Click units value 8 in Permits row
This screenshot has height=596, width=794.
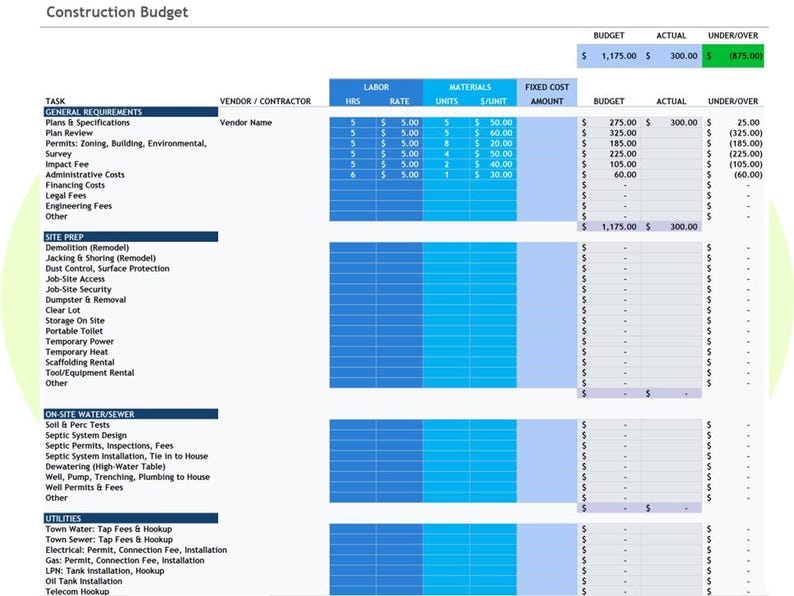(447, 144)
